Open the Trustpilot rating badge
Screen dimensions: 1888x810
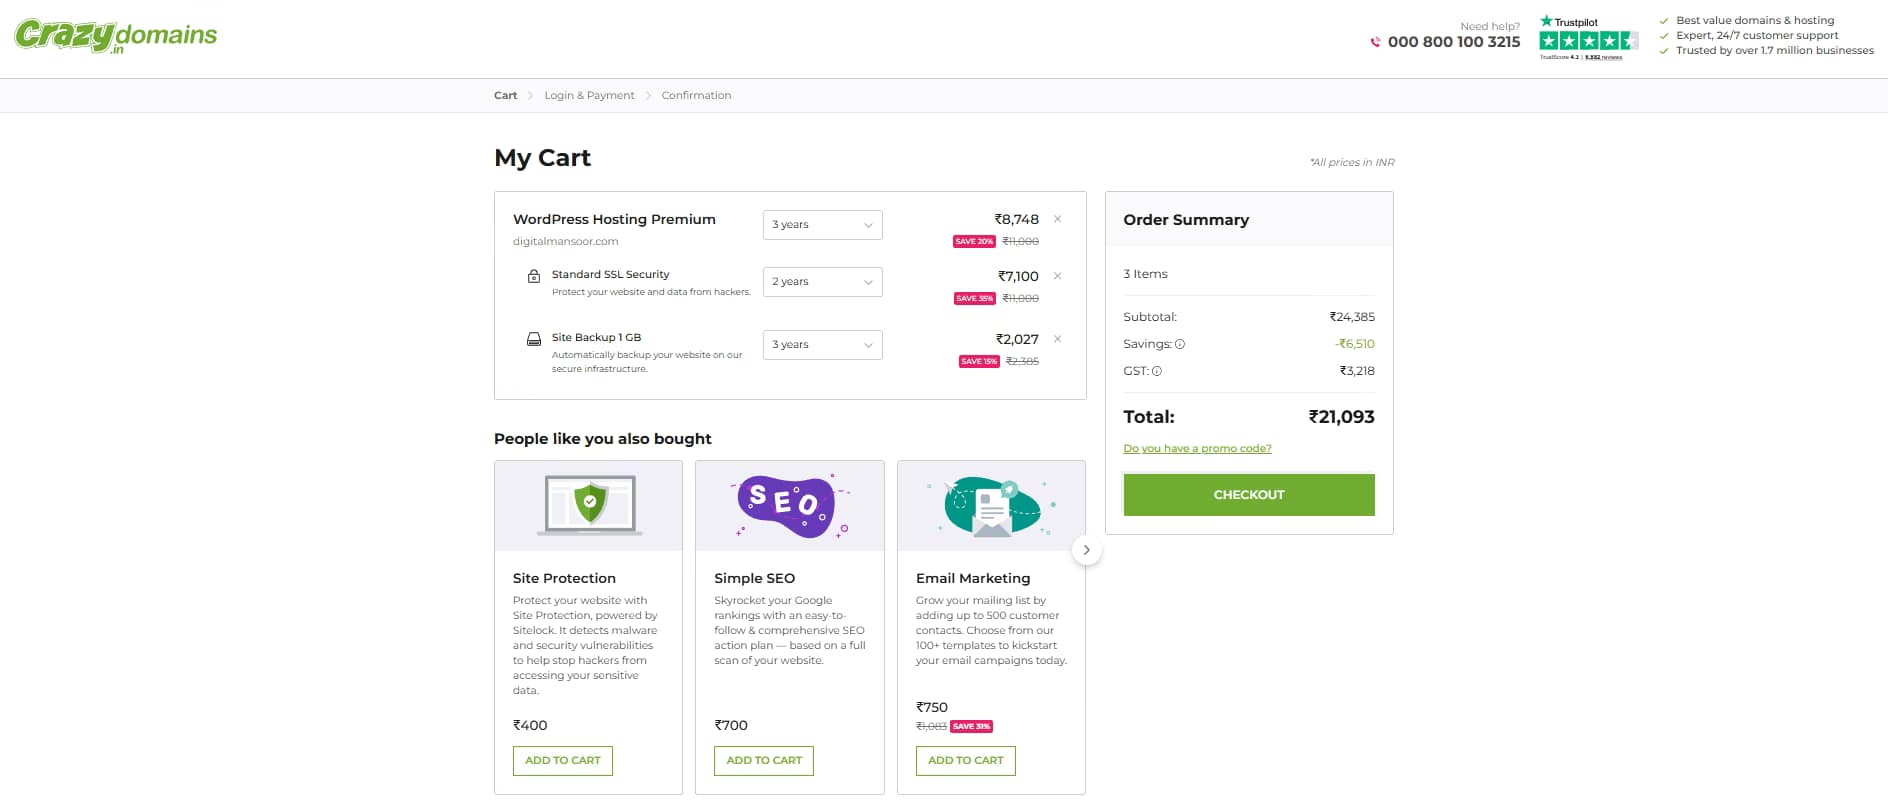tap(1588, 38)
